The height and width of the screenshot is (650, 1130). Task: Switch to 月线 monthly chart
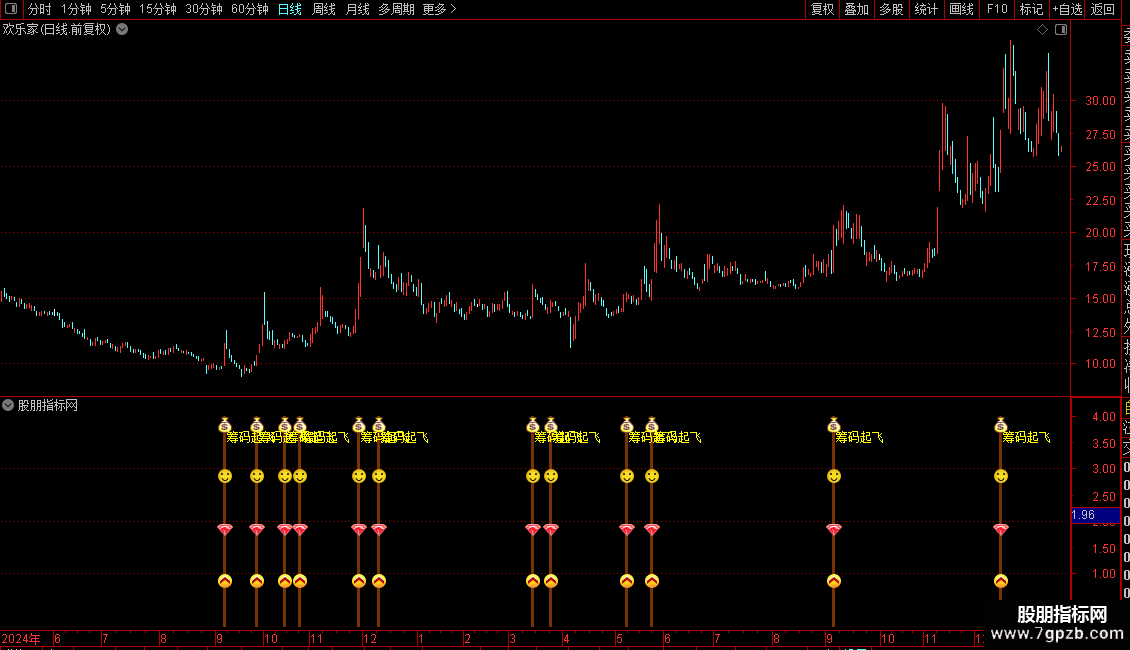357,9
